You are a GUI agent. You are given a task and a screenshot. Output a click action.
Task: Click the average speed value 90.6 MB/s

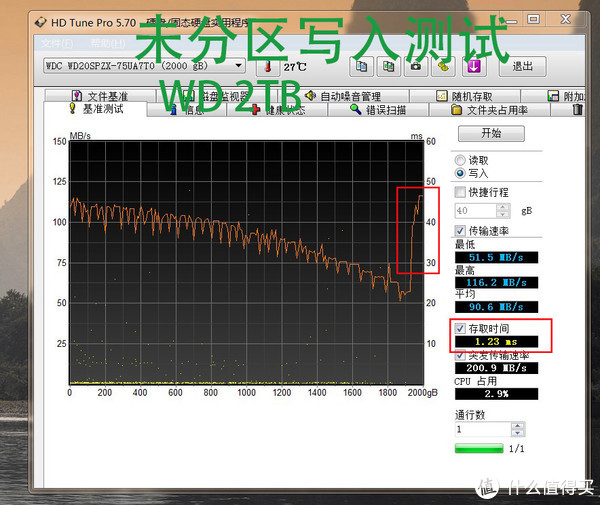click(x=496, y=307)
